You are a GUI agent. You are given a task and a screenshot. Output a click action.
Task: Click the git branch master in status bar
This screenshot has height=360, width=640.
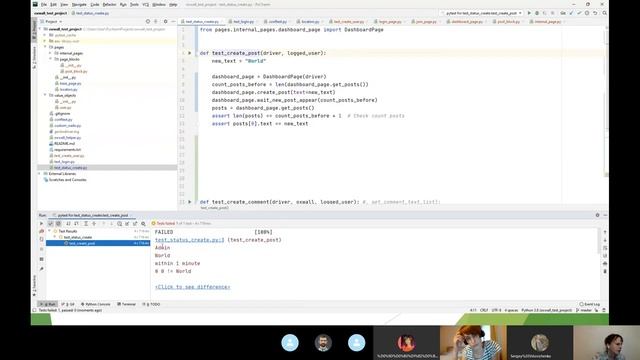click(584, 310)
